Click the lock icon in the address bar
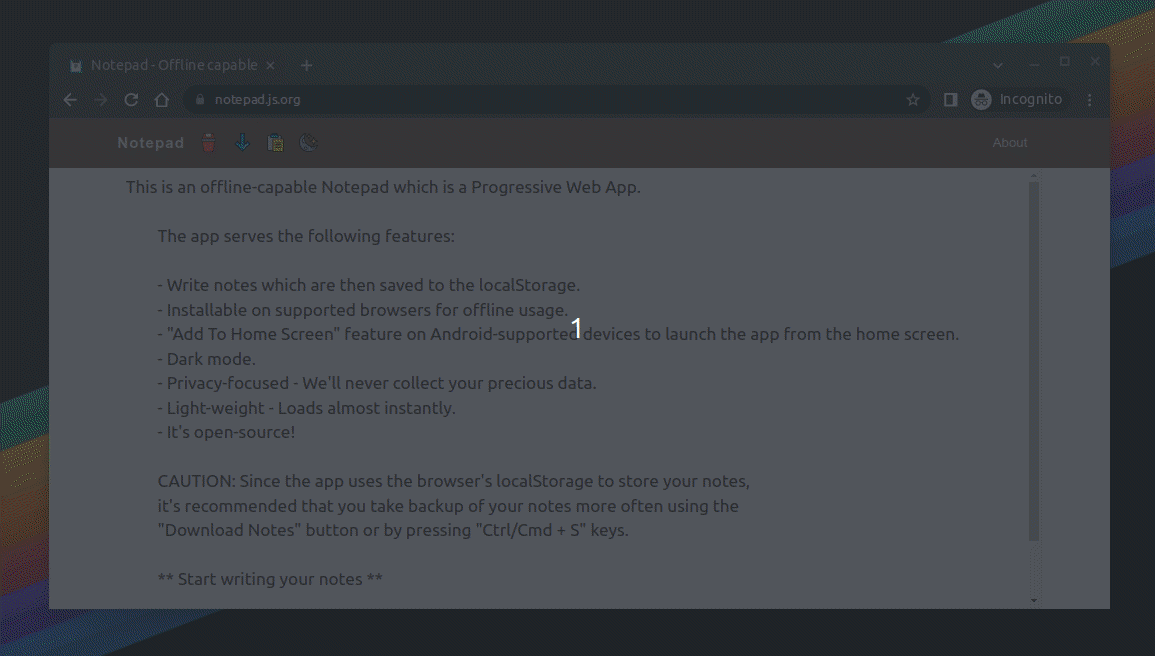This screenshot has width=1155, height=656. 200,99
